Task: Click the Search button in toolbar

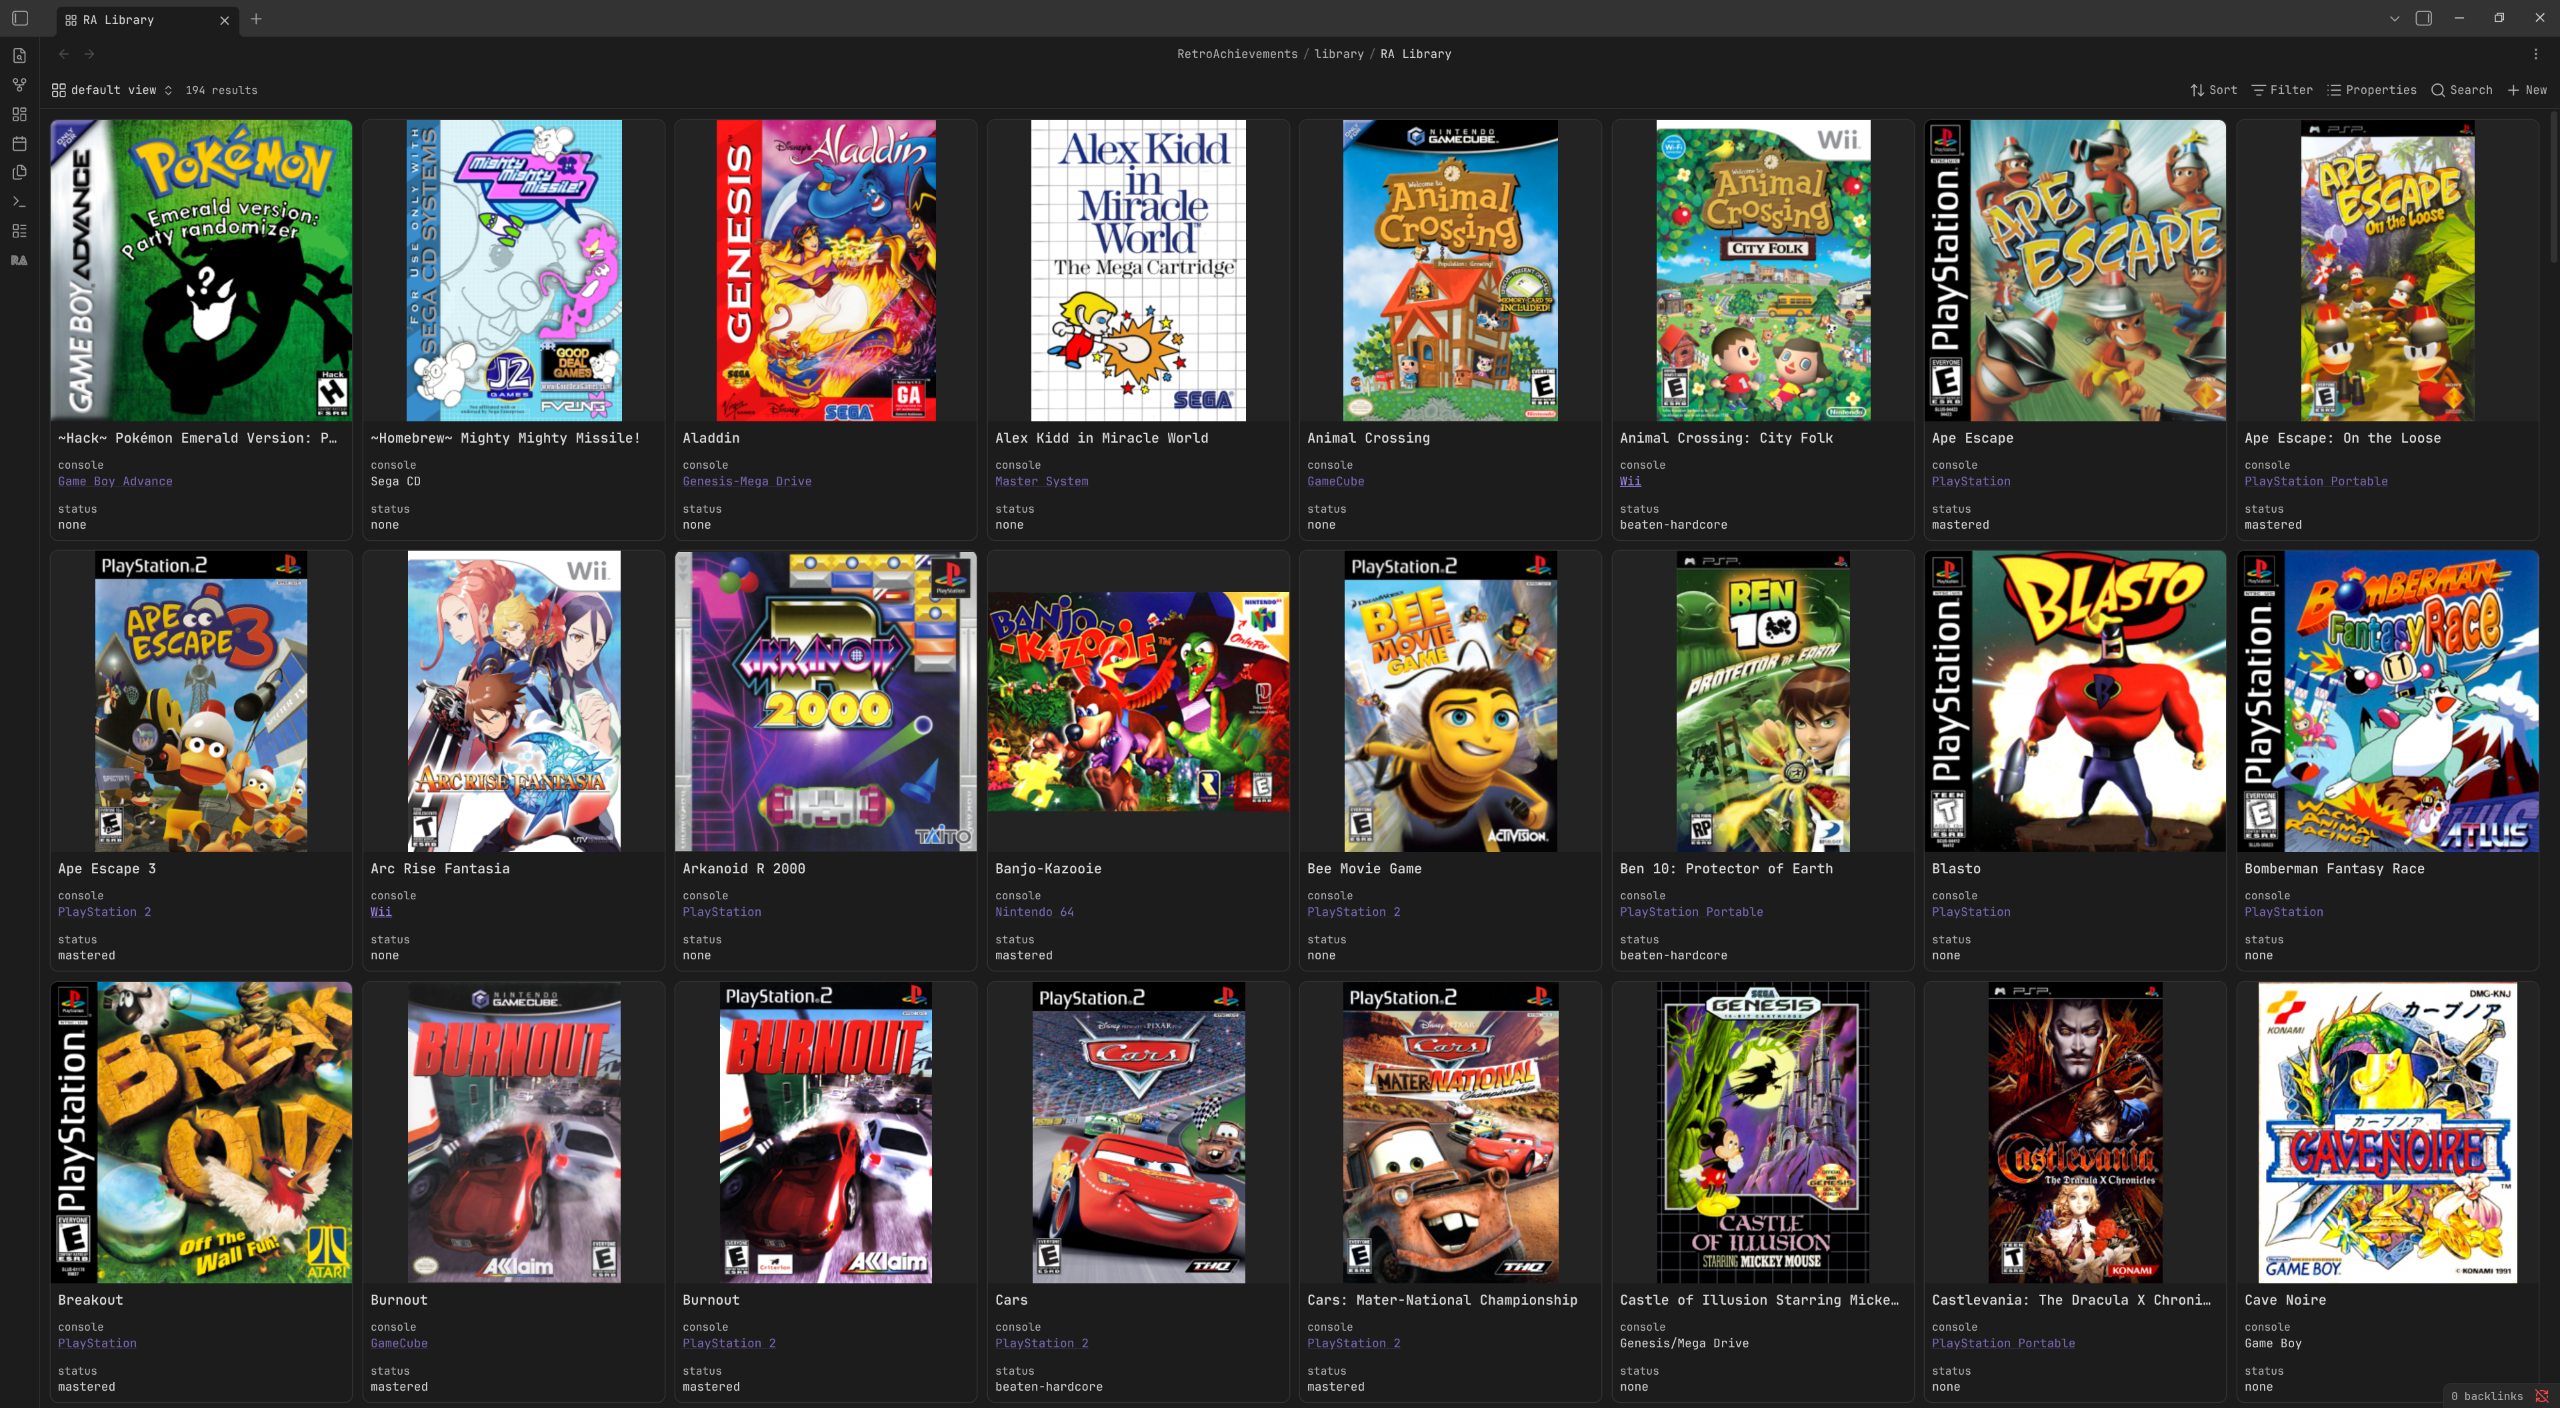Action: point(2461,90)
